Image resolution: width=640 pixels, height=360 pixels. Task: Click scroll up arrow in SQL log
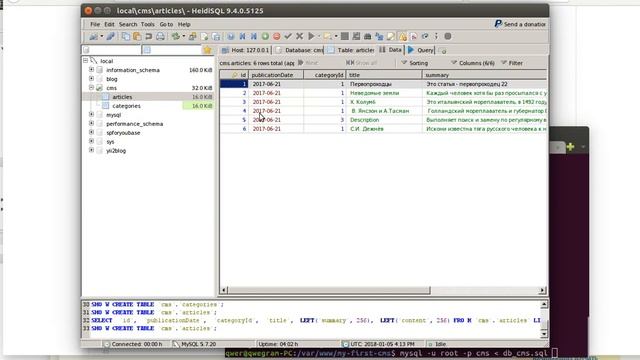(x=544, y=304)
